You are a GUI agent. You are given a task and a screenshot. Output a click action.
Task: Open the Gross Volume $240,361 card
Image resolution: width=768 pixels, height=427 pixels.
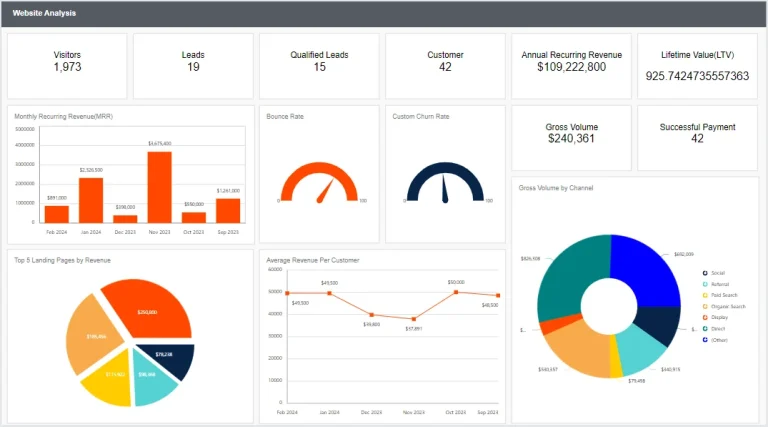[571, 138]
